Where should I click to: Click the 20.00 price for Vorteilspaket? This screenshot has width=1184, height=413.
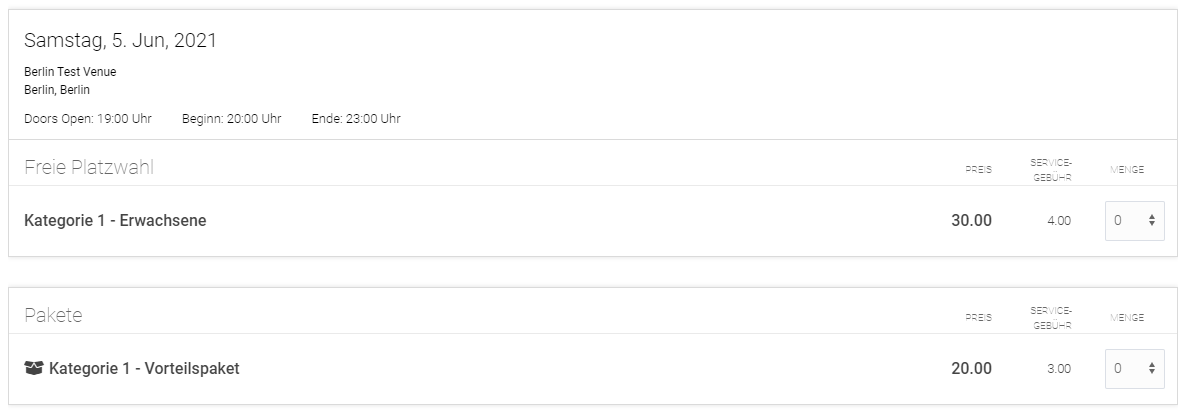pos(971,369)
